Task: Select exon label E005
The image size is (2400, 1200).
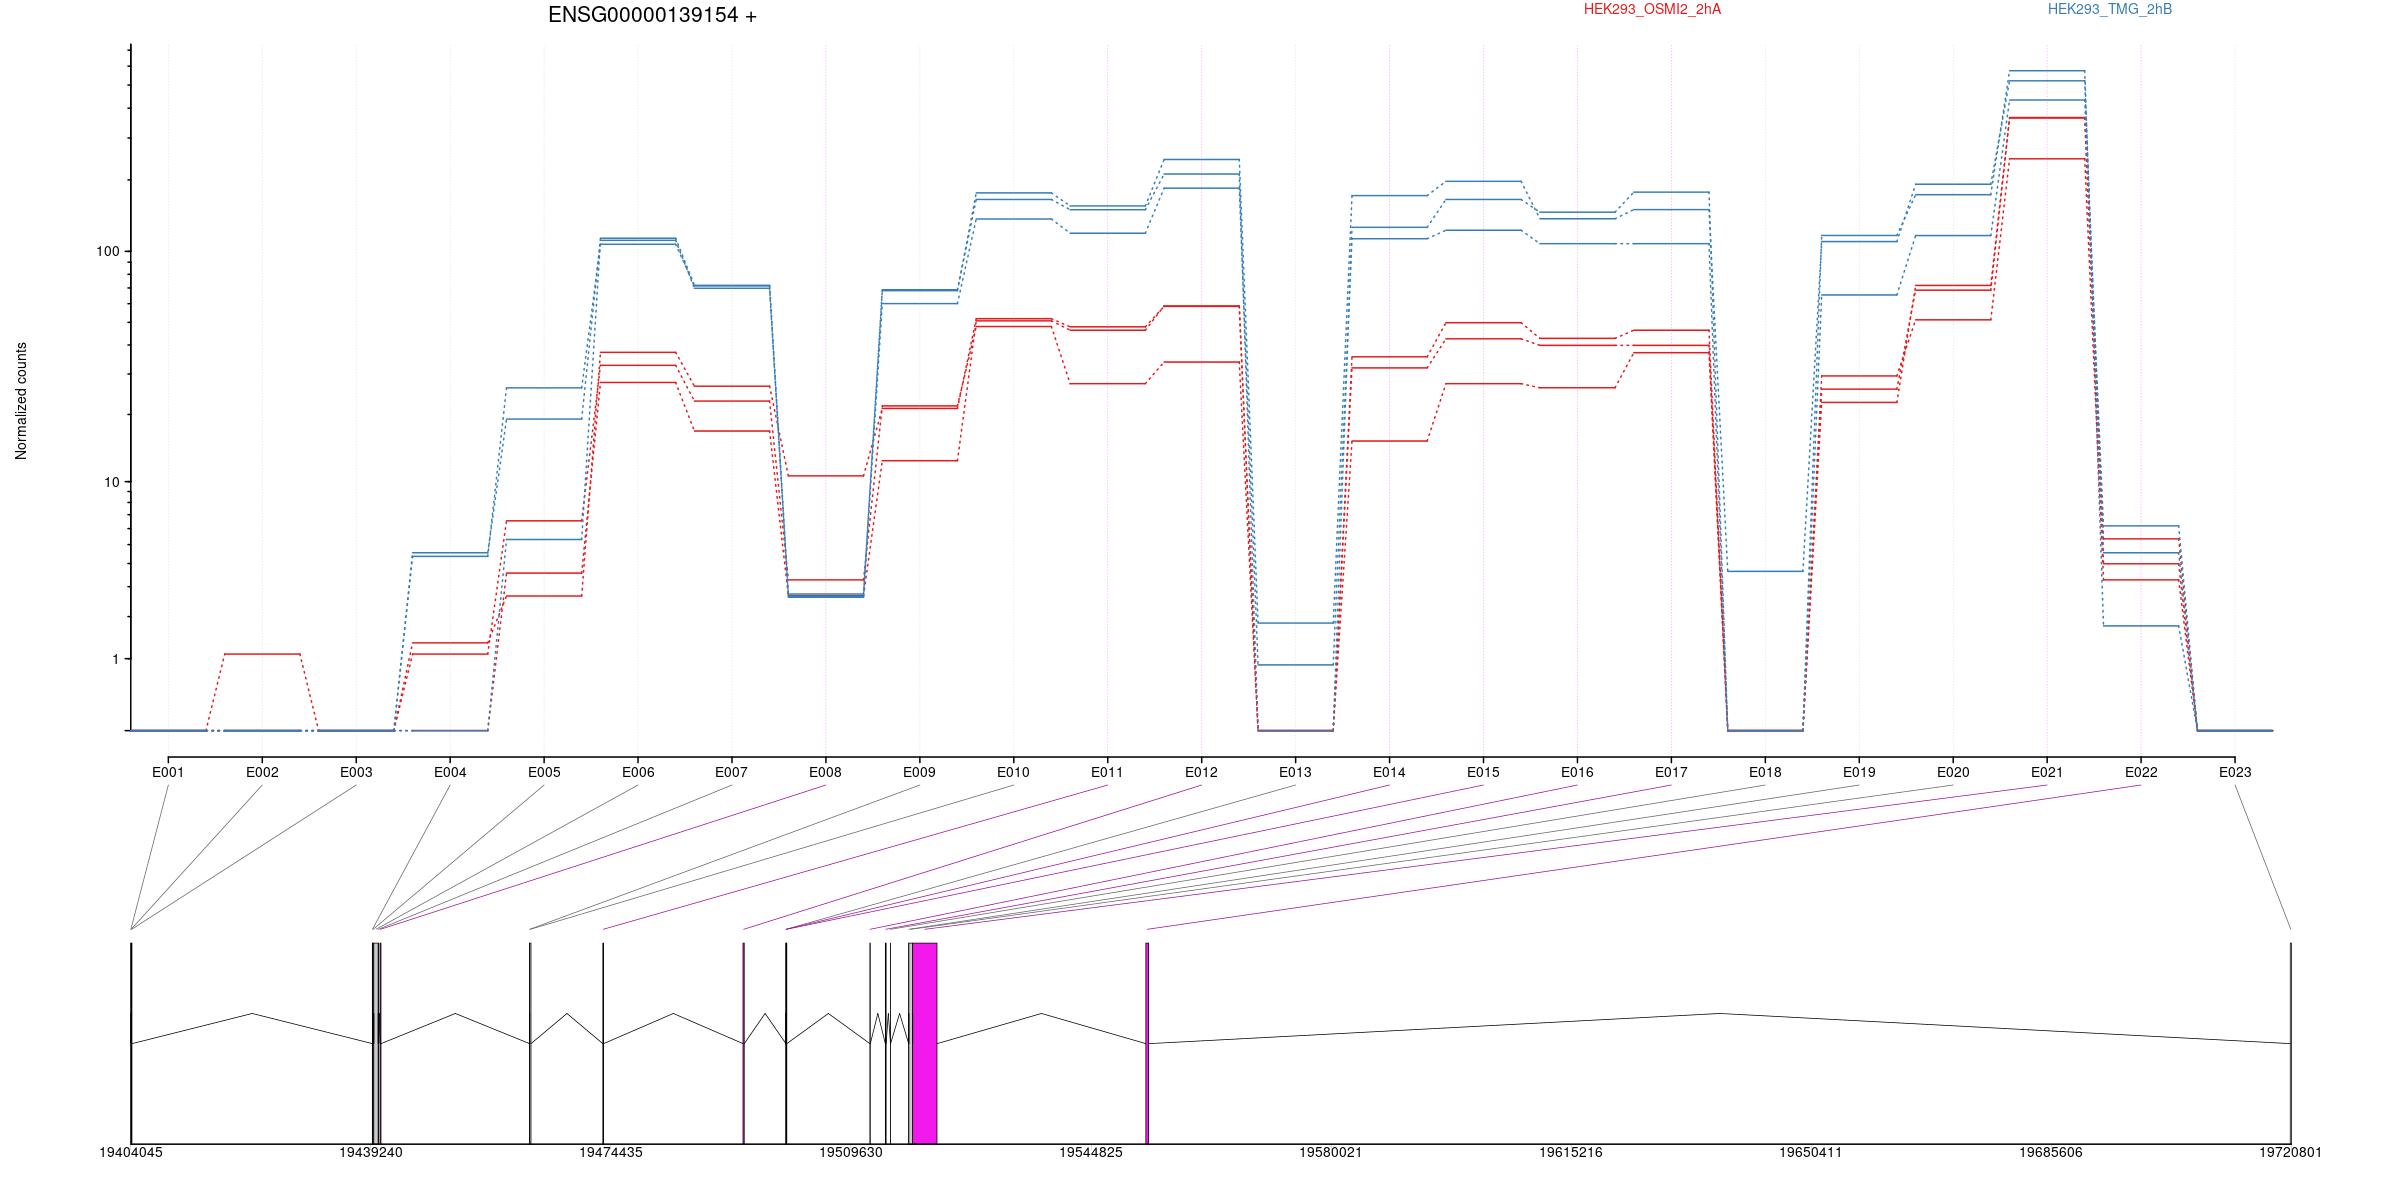Action: click(544, 772)
